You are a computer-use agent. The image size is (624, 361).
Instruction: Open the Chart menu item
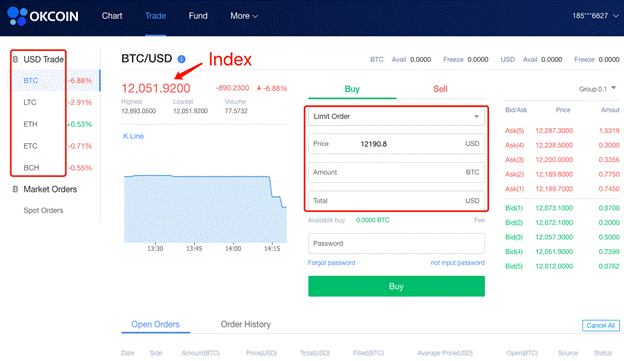click(x=112, y=16)
